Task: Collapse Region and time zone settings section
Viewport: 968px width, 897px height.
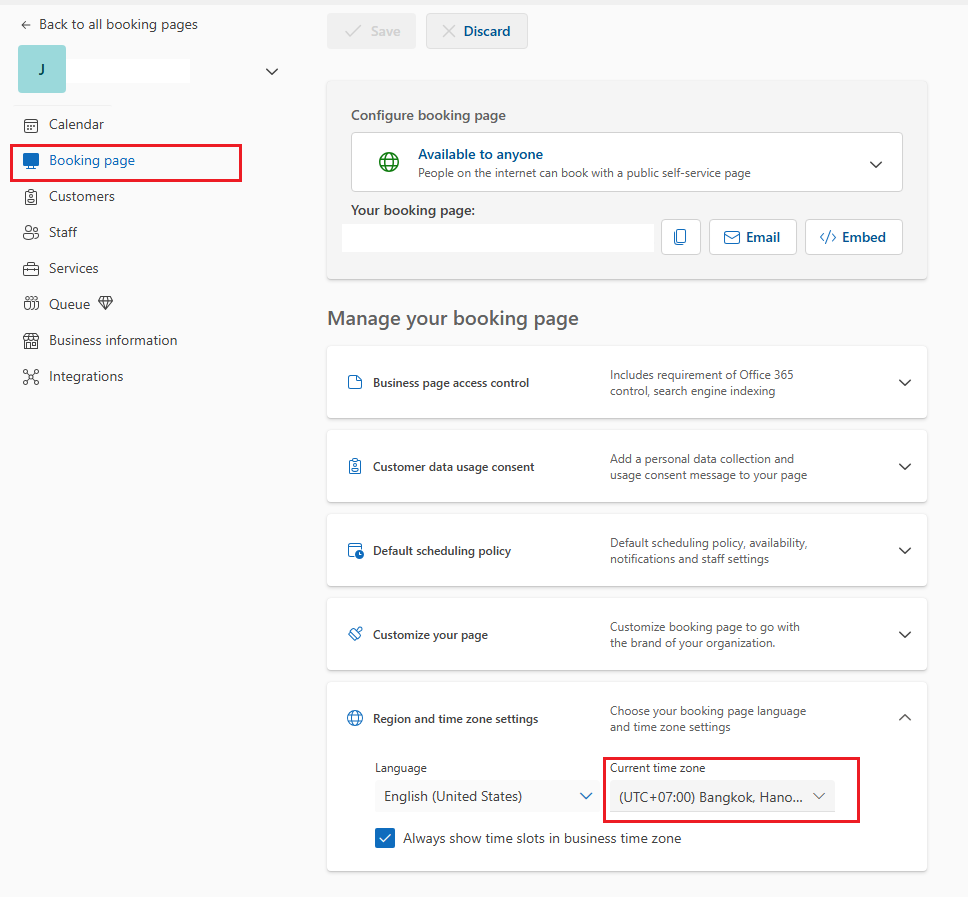Action: click(x=904, y=717)
